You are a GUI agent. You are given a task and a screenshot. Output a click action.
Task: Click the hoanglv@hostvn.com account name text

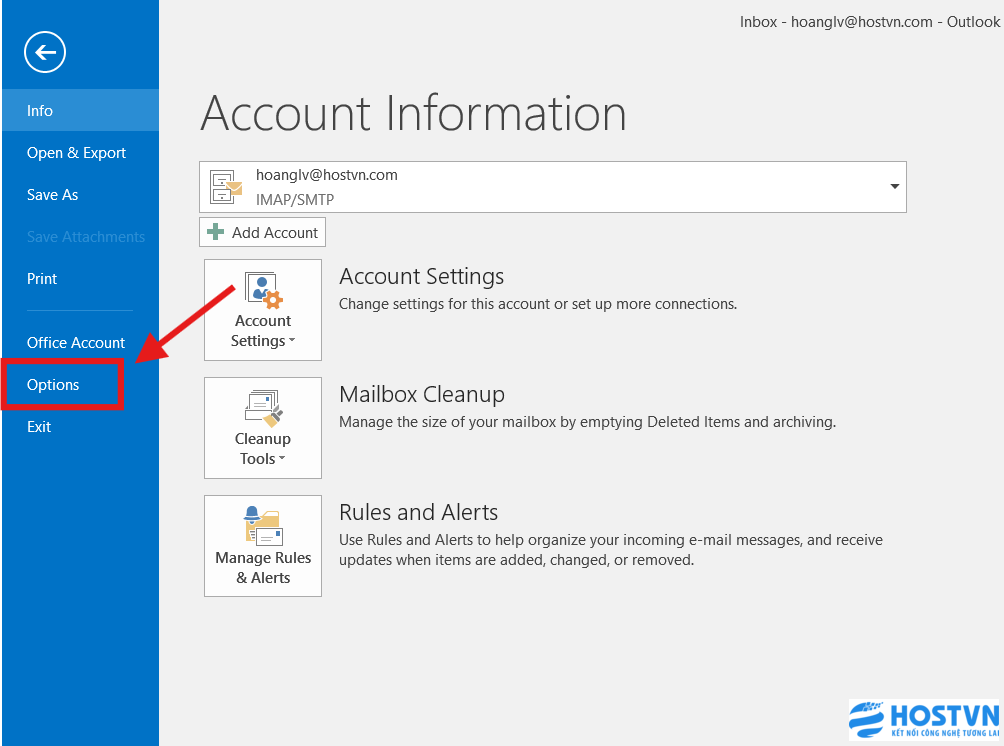tap(327, 175)
